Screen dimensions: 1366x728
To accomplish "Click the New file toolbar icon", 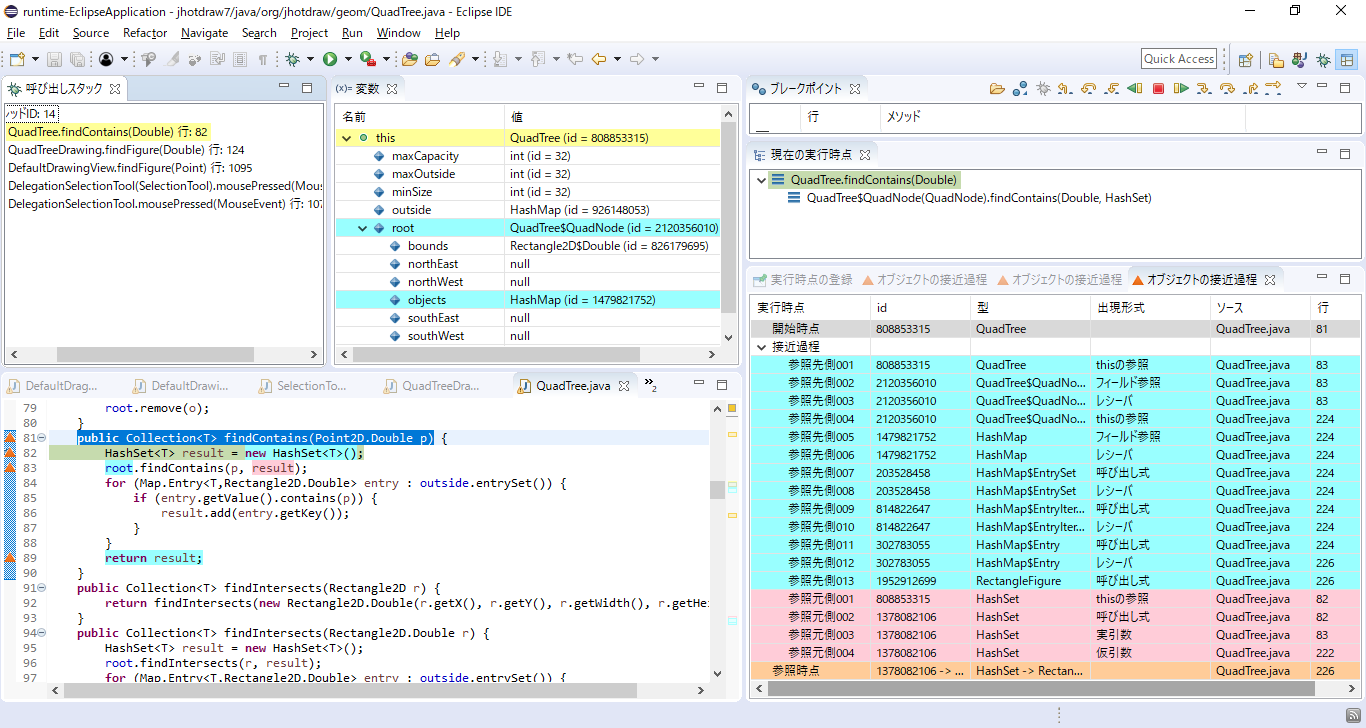I will click(x=17, y=59).
